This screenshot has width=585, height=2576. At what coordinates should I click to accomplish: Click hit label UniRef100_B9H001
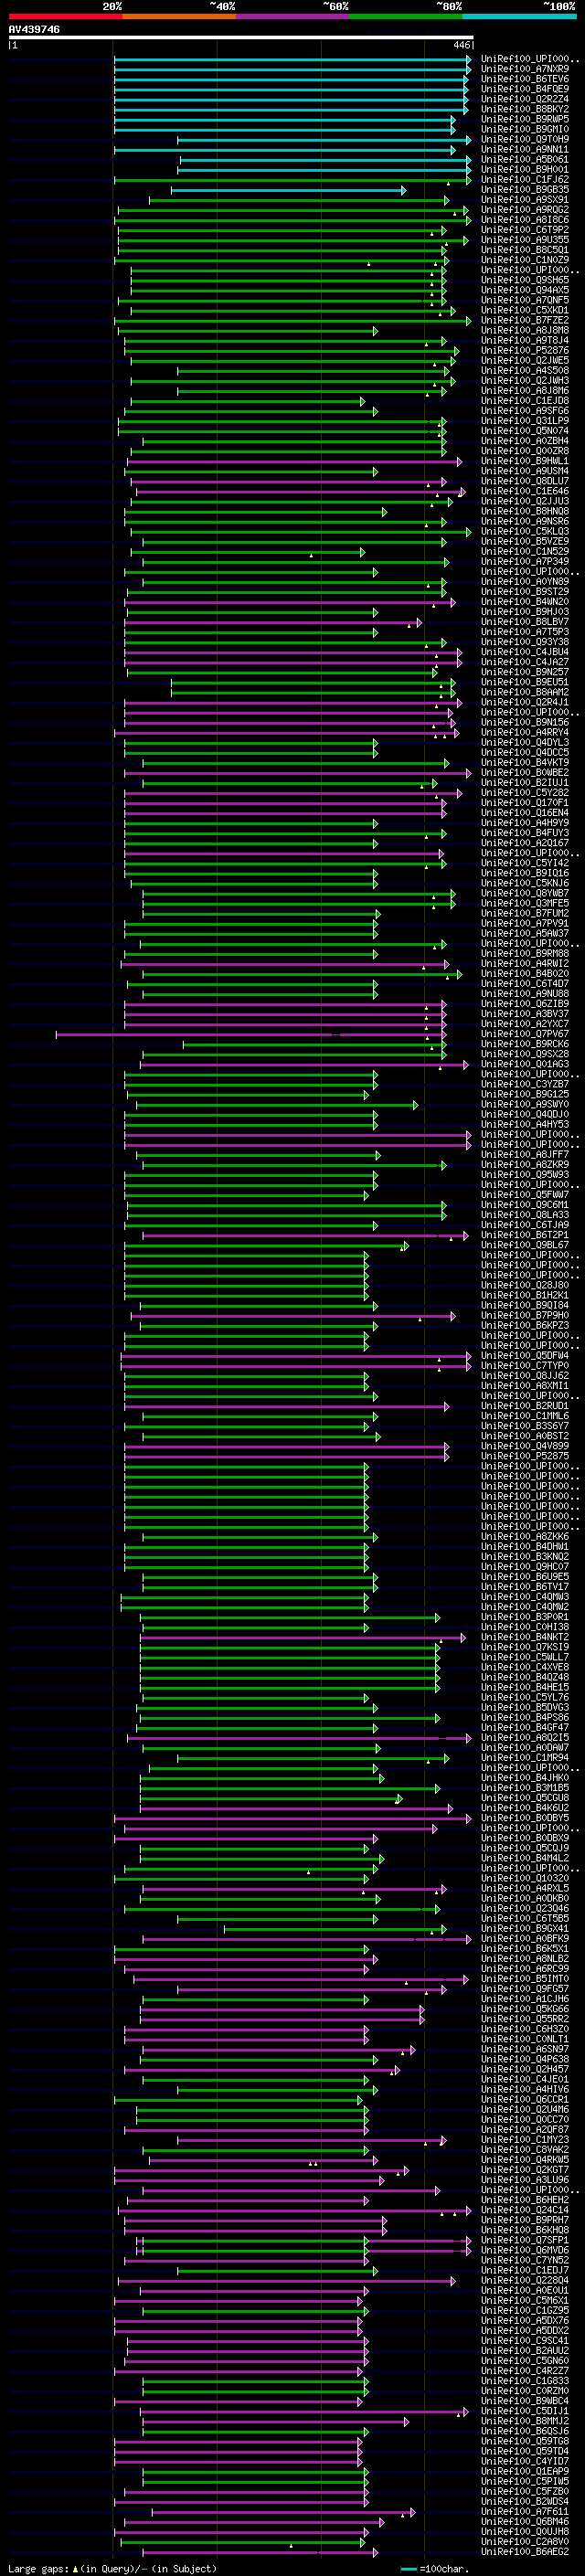pos(525,169)
